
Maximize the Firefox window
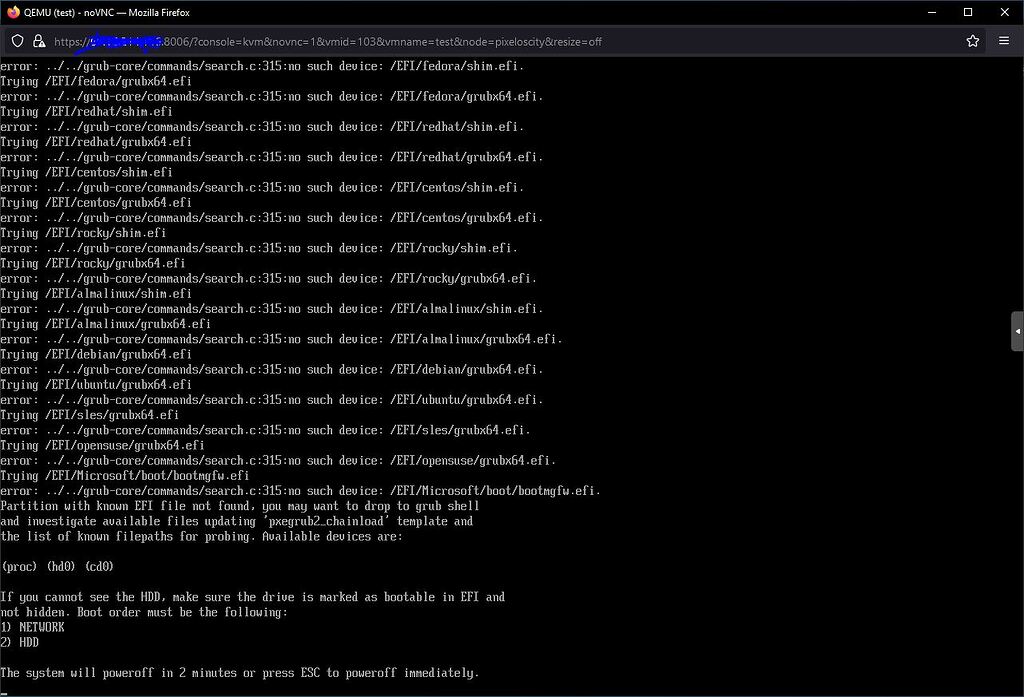(968, 12)
